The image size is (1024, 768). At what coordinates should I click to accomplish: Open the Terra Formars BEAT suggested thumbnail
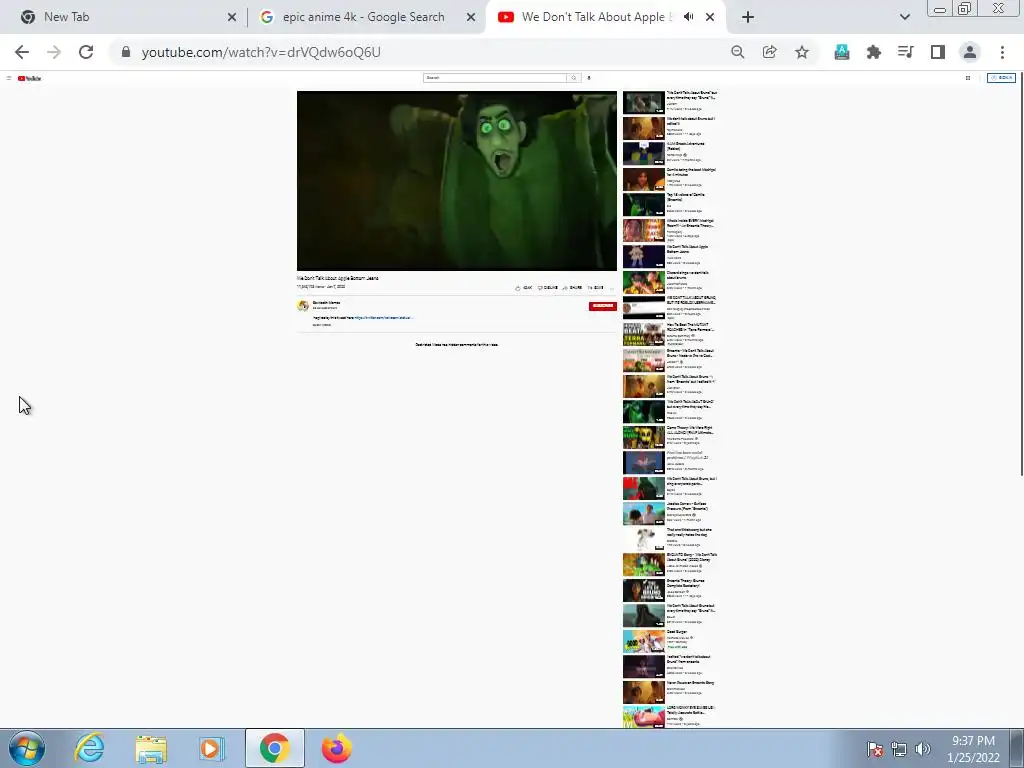[644, 334]
